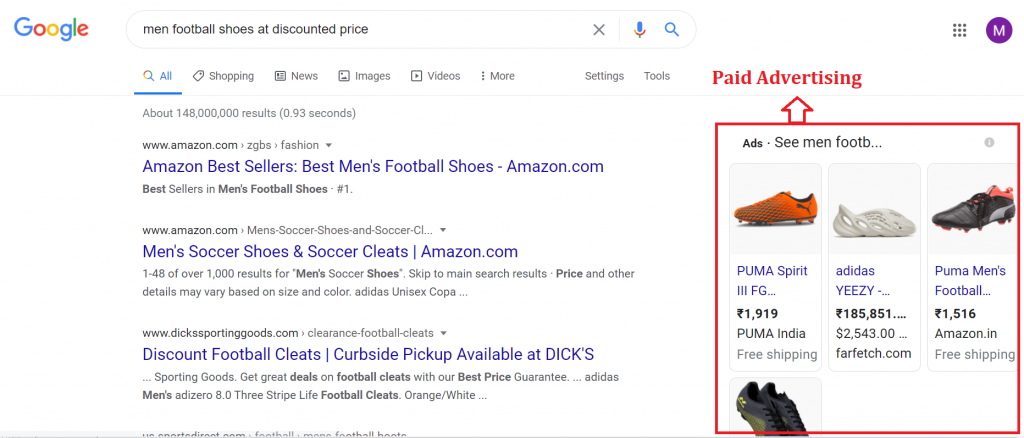Screen dimensions: 1024x438
Task: Click inside the search query field
Action: point(359,29)
